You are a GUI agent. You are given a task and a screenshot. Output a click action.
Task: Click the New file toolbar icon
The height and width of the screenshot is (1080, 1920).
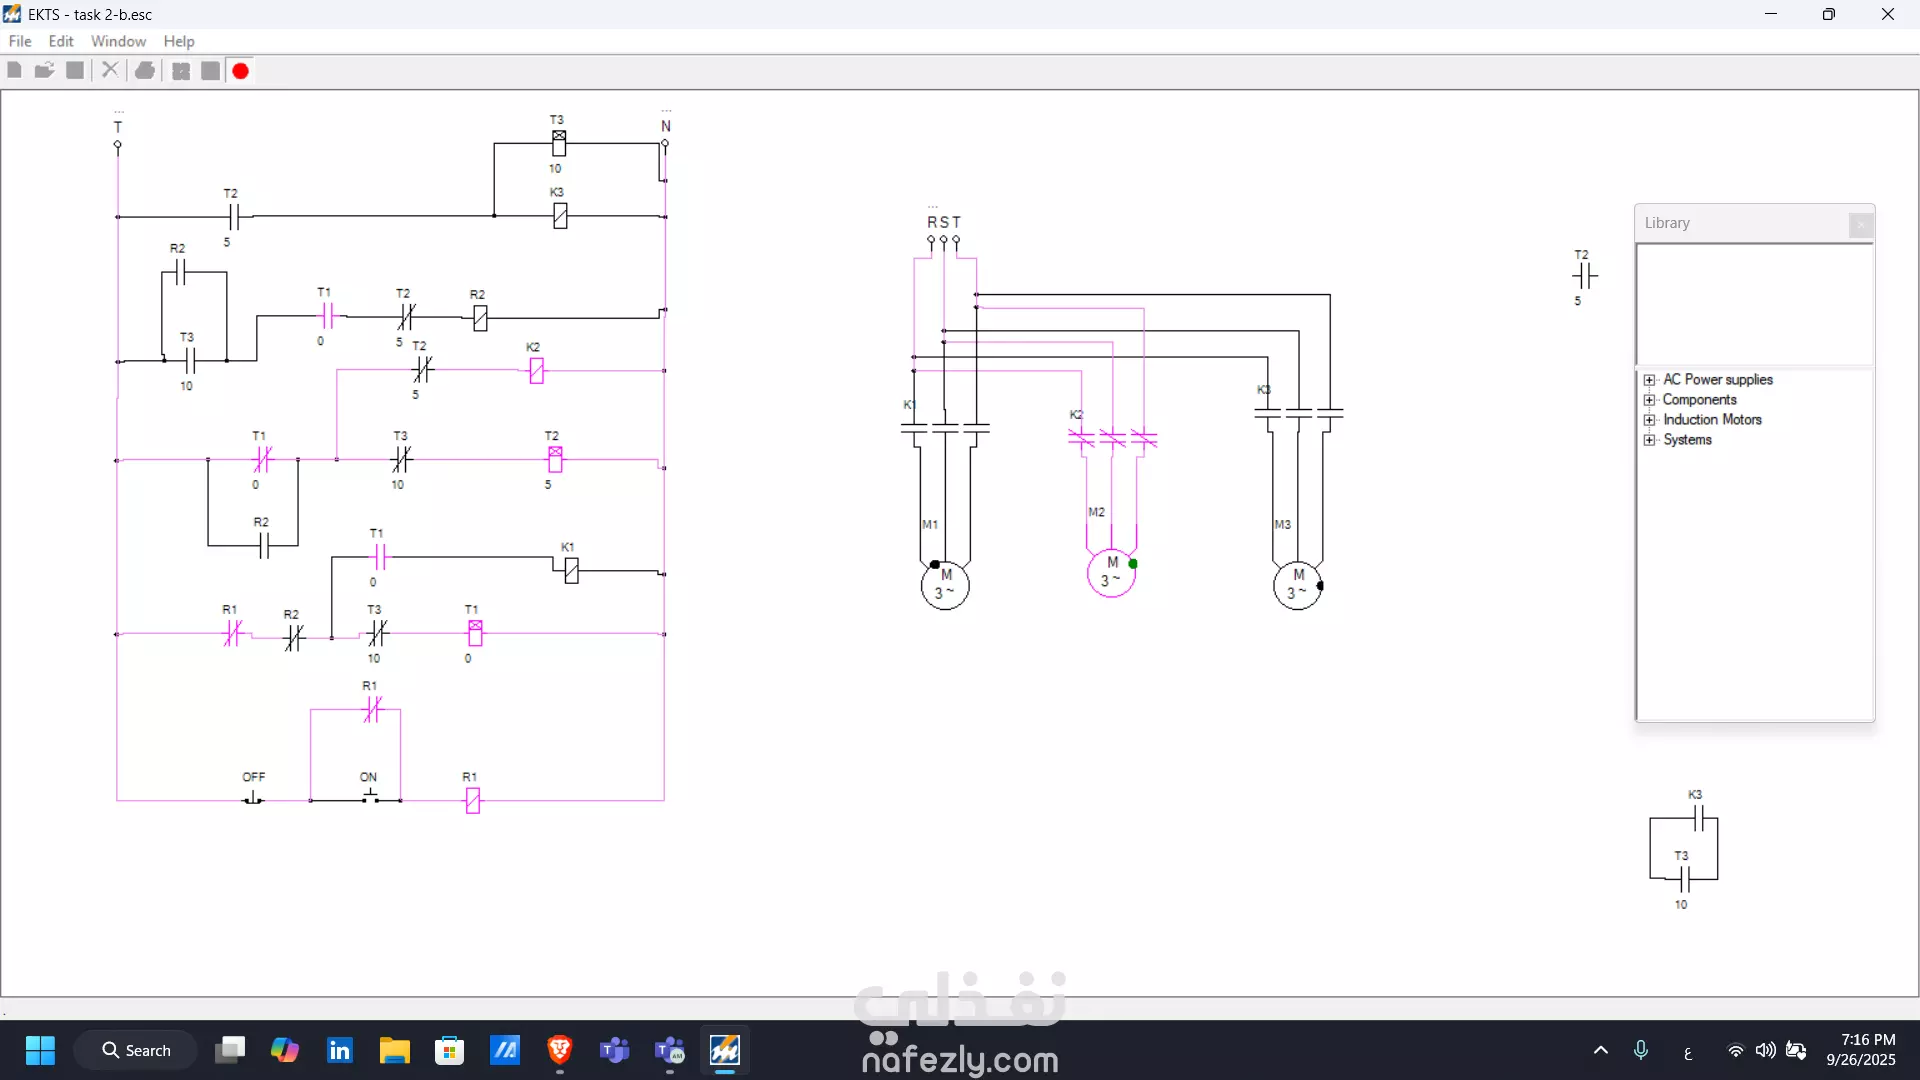pos(14,70)
